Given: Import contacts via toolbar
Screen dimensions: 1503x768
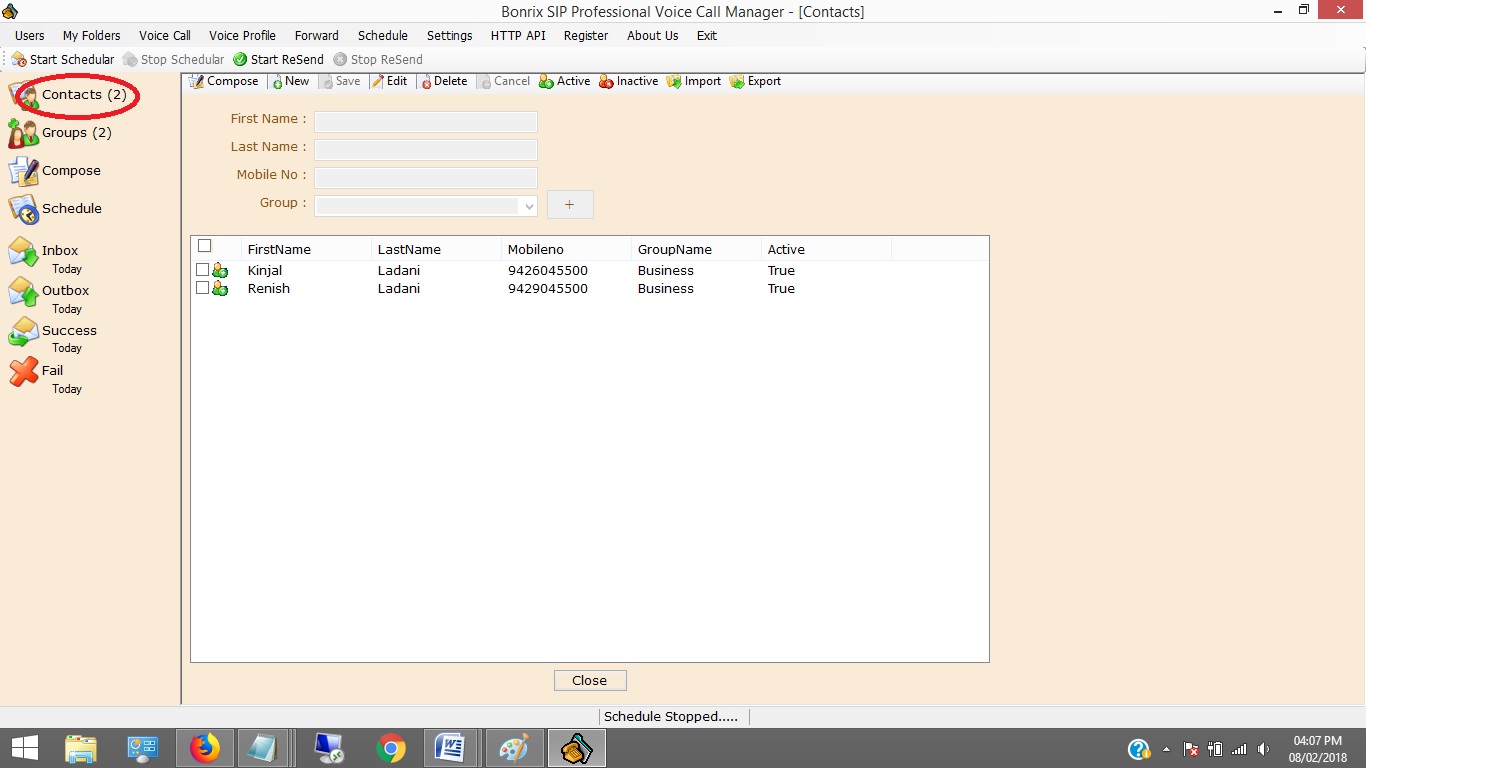Looking at the screenshot, I should click(694, 81).
